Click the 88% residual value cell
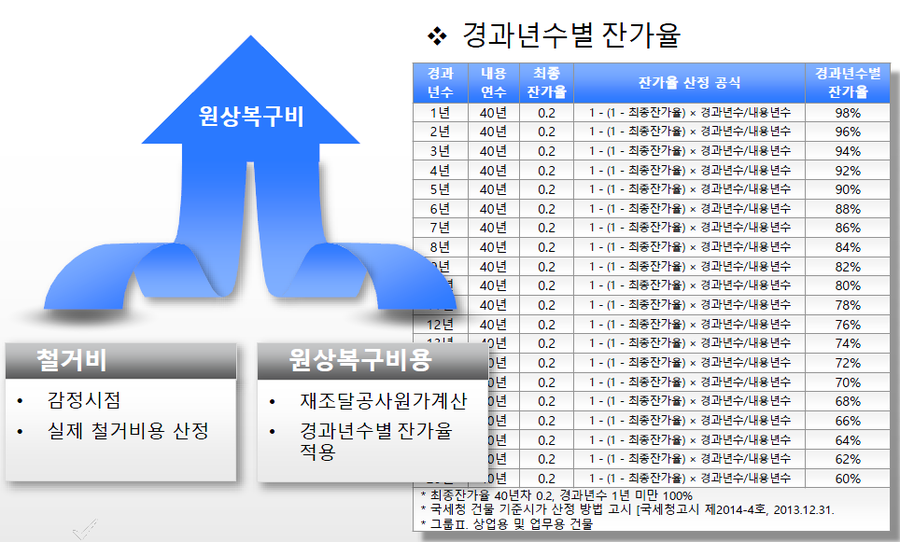The image size is (900, 542). point(848,209)
